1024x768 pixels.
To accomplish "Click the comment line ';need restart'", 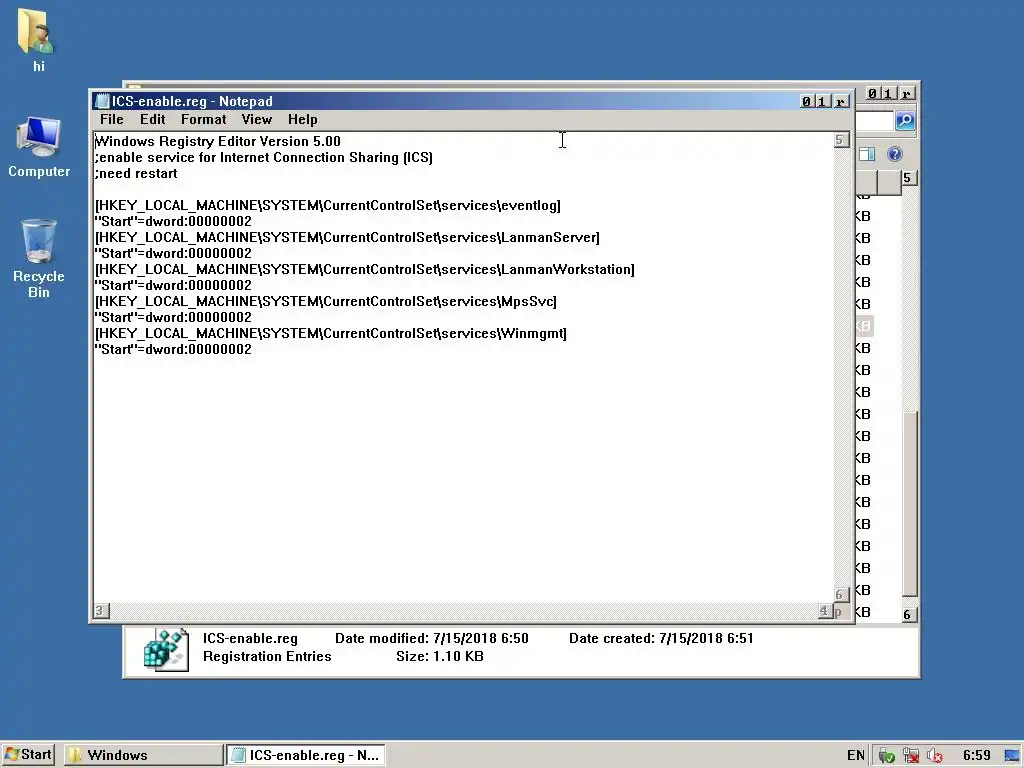I will (136, 174).
